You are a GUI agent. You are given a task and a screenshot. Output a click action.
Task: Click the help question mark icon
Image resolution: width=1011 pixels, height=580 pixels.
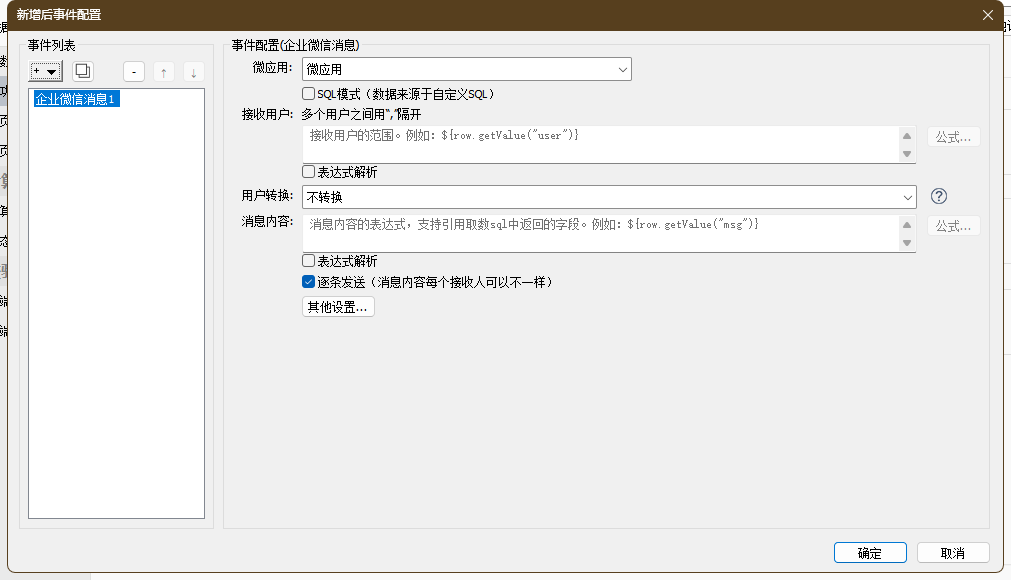[x=938, y=196]
